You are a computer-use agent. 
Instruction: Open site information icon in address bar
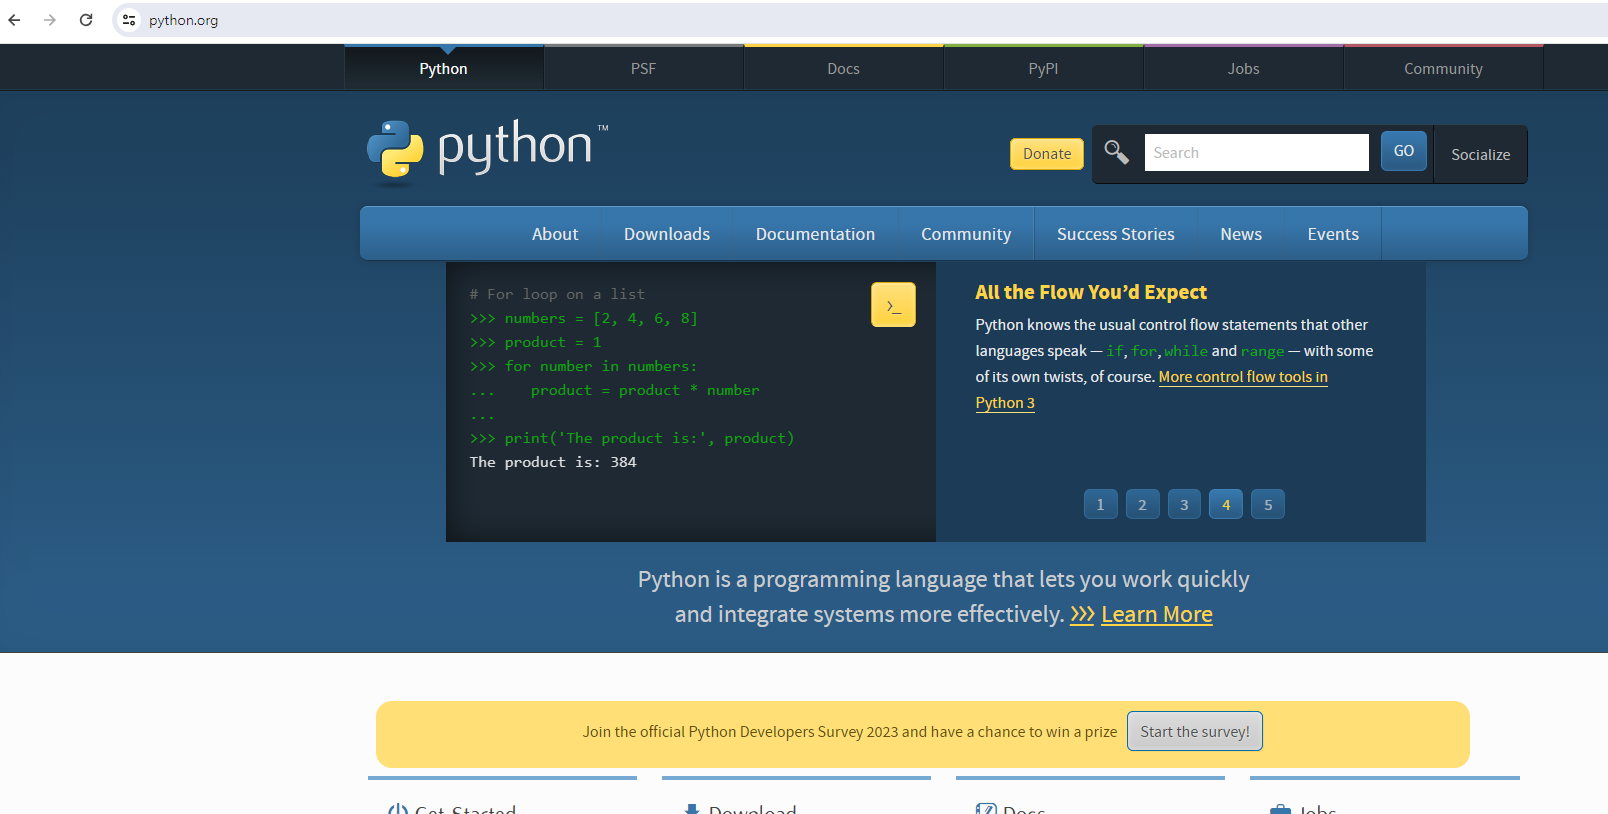[x=129, y=20]
